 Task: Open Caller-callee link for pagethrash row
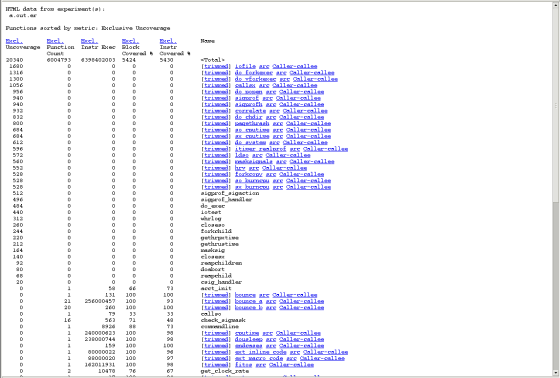coord(309,123)
